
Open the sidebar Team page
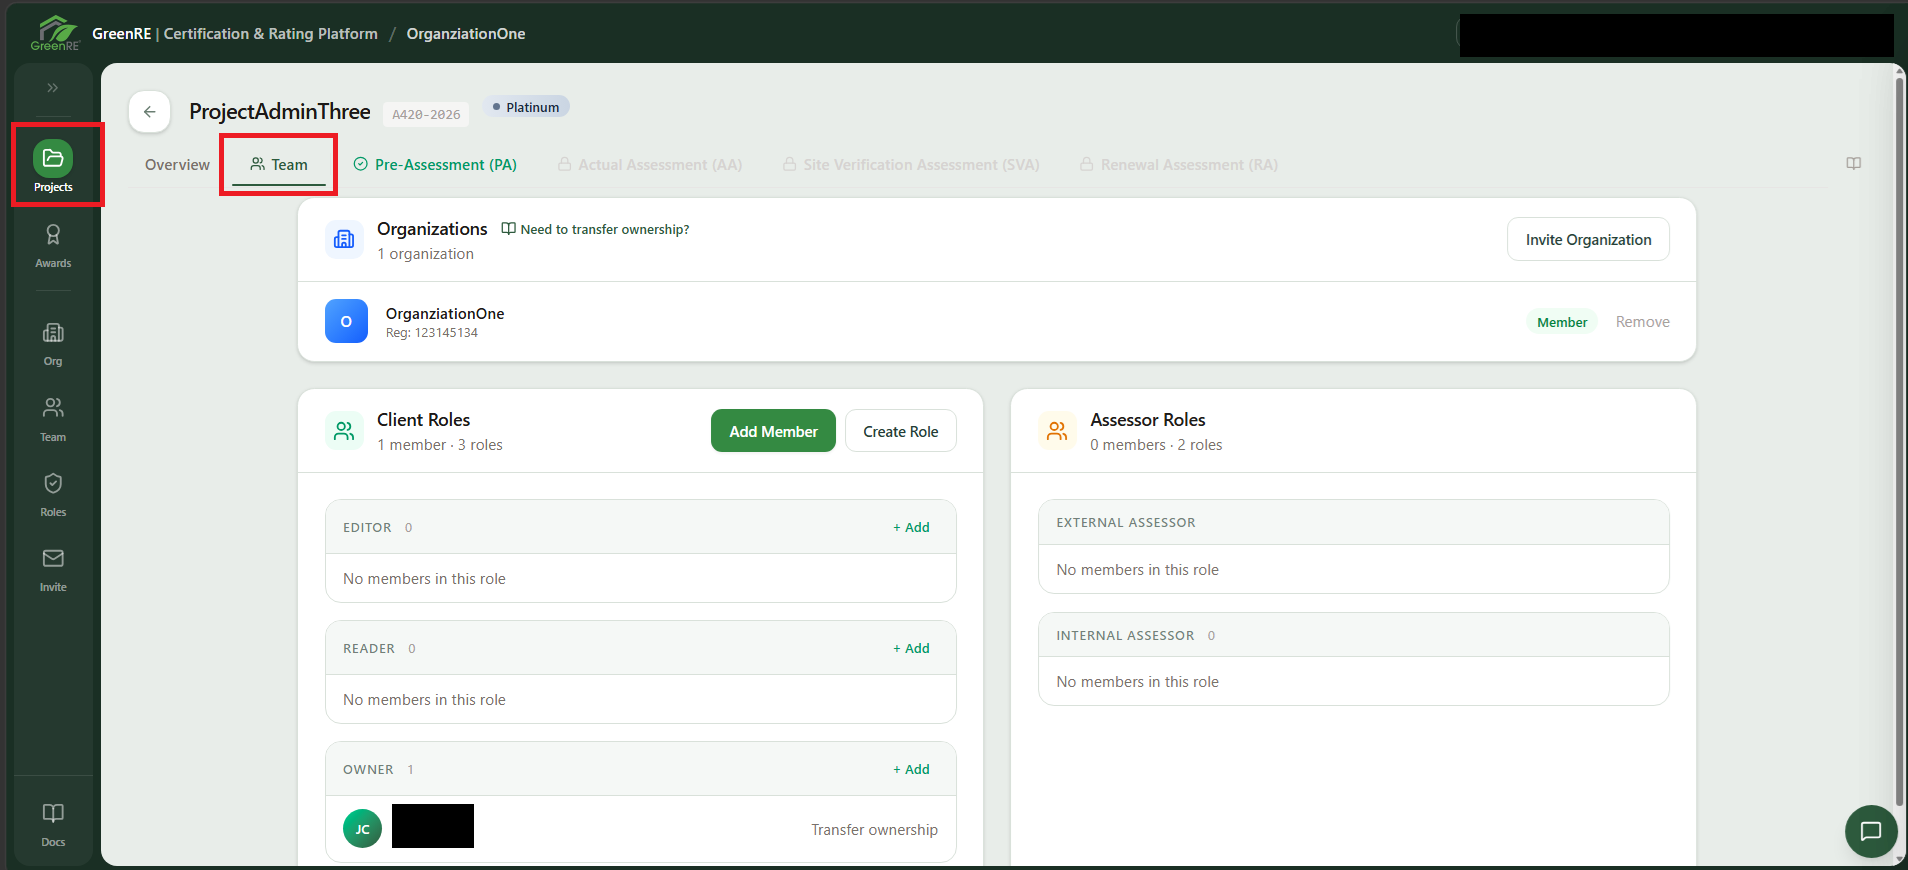(x=53, y=420)
